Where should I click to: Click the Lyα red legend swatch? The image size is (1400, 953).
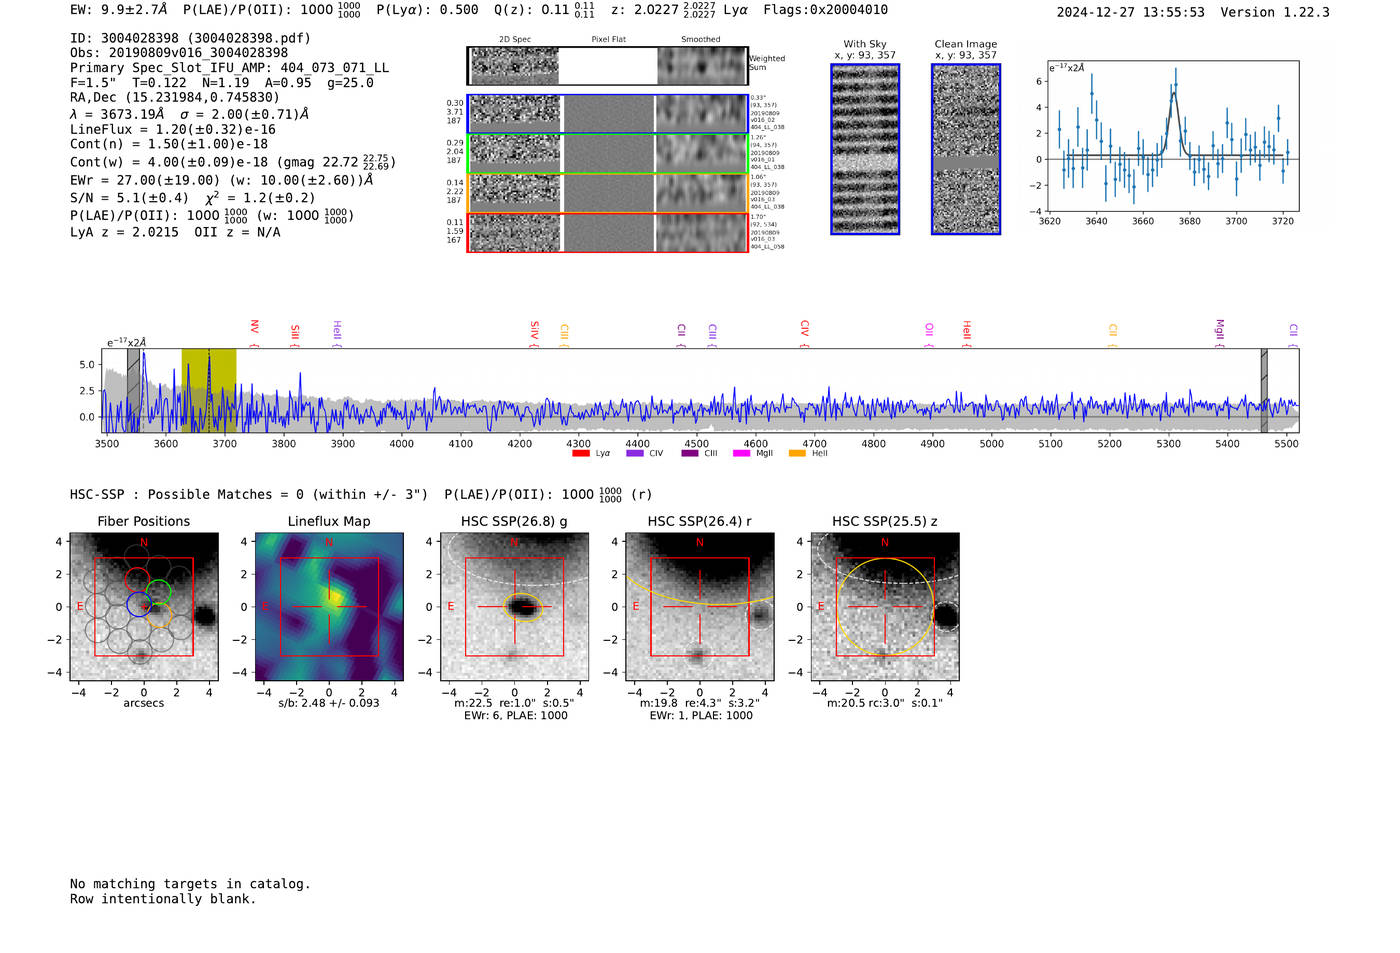pyautogui.click(x=581, y=453)
